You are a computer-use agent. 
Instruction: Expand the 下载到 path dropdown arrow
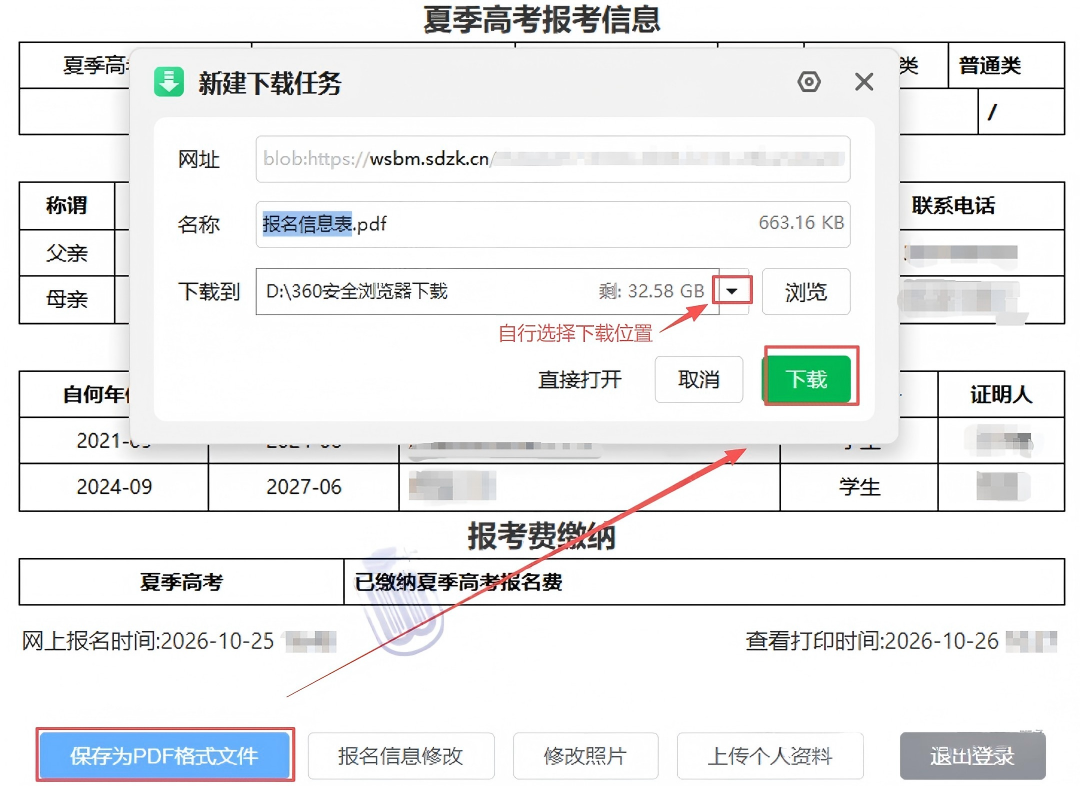[x=732, y=291]
